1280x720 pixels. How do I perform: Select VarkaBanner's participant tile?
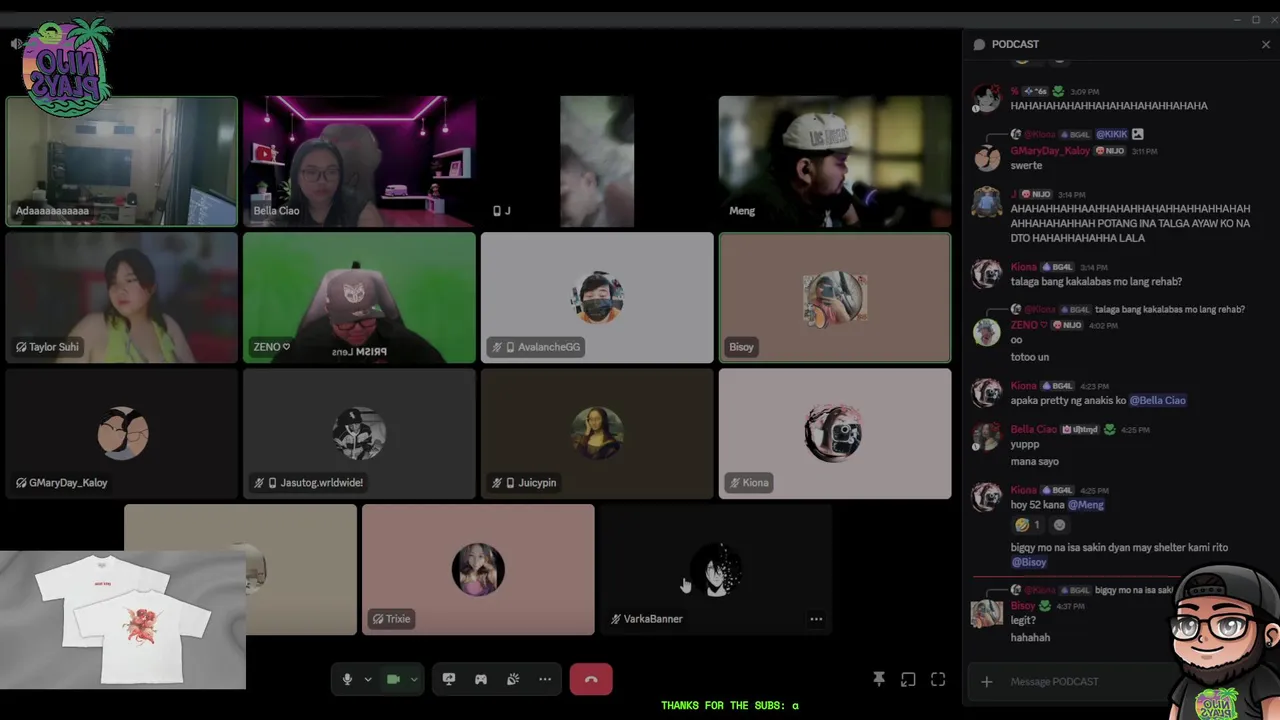click(716, 570)
